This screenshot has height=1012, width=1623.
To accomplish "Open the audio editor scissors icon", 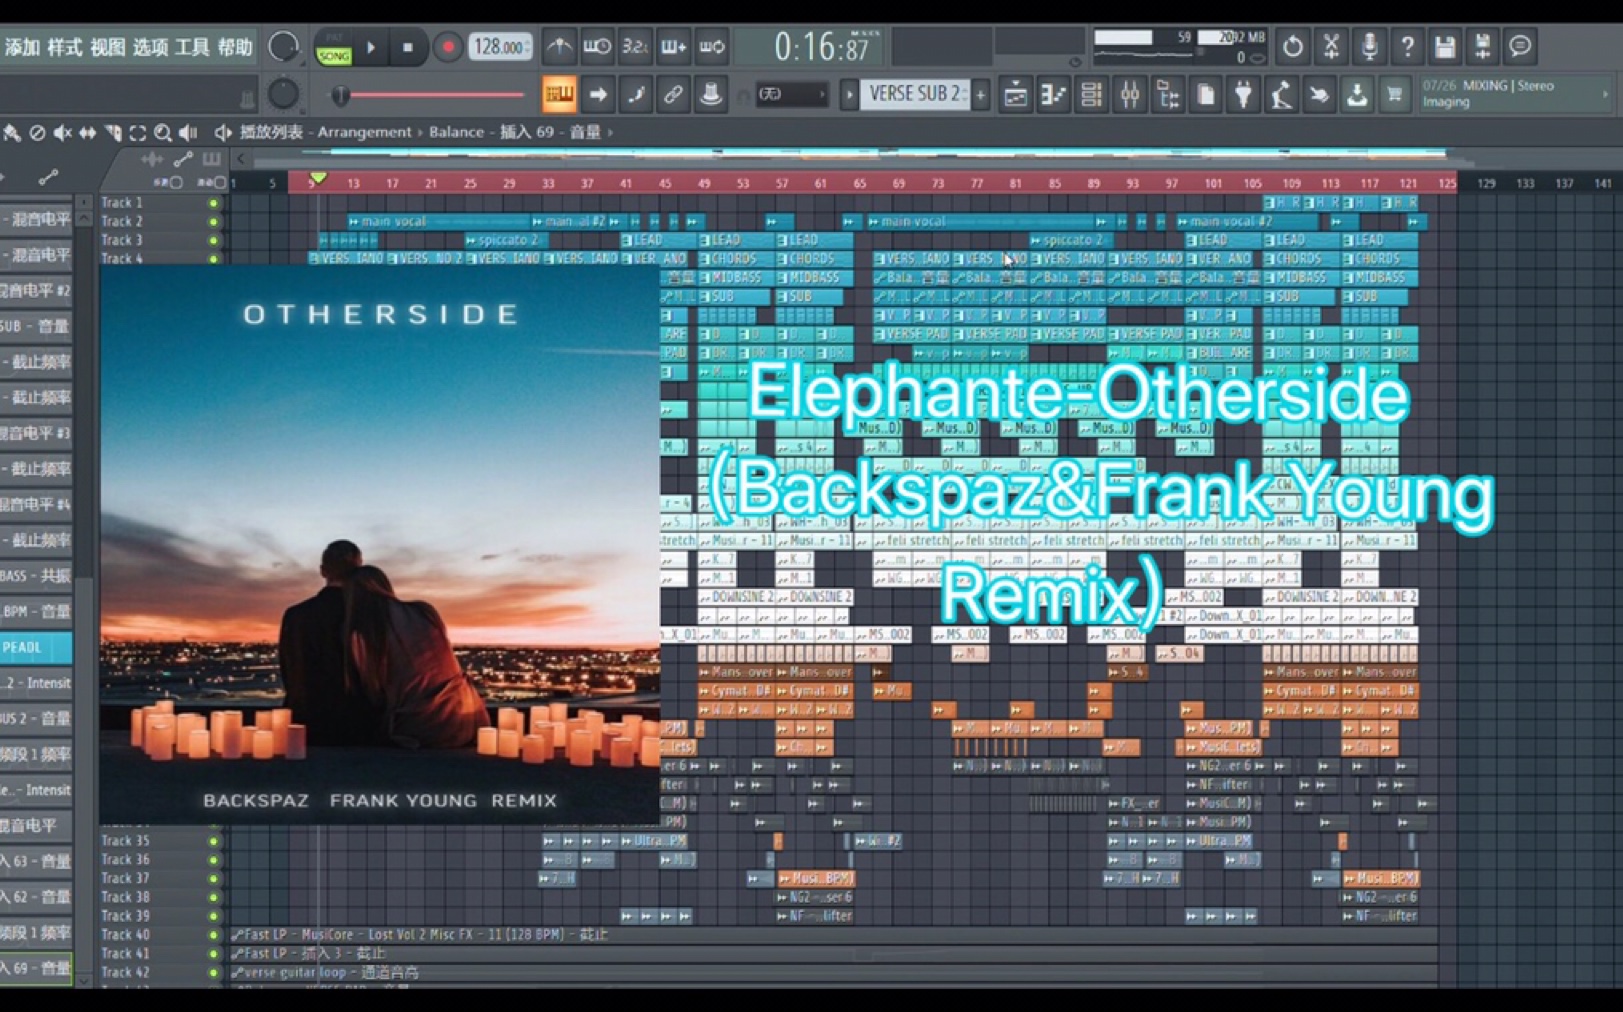I will [x=1331, y=47].
